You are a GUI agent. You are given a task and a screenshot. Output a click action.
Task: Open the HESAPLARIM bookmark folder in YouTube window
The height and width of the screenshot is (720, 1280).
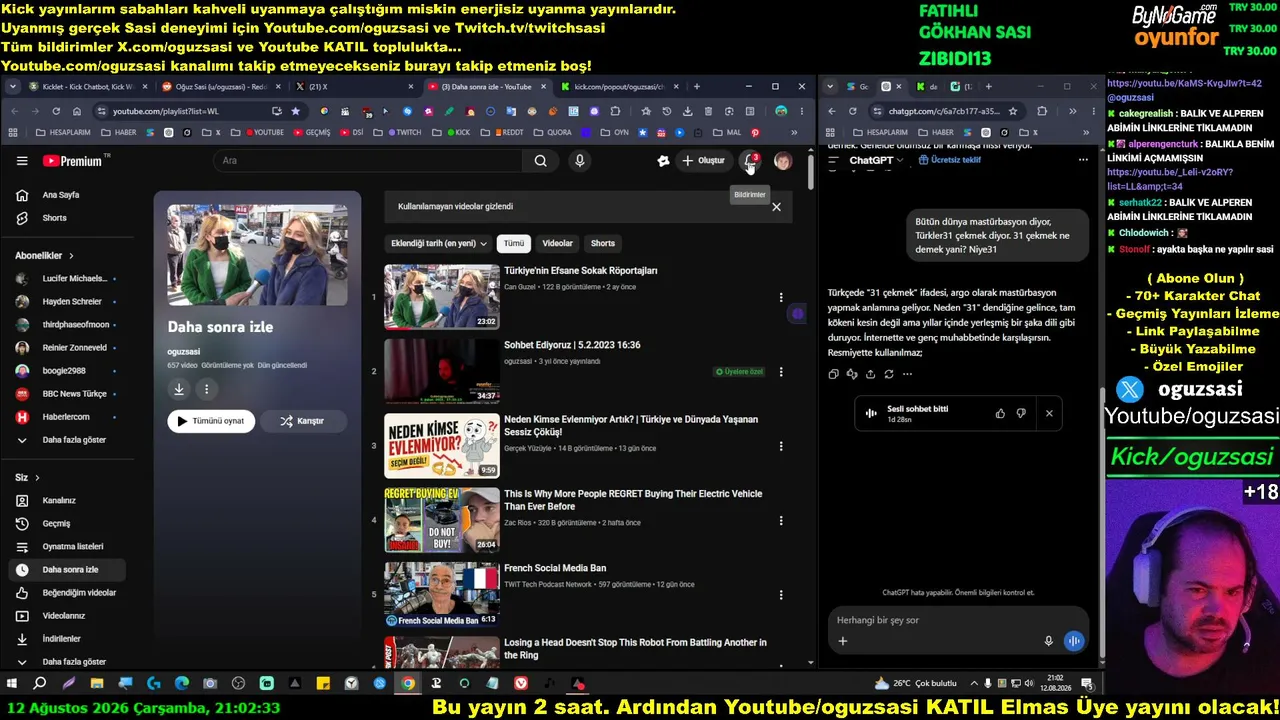coord(62,132)
